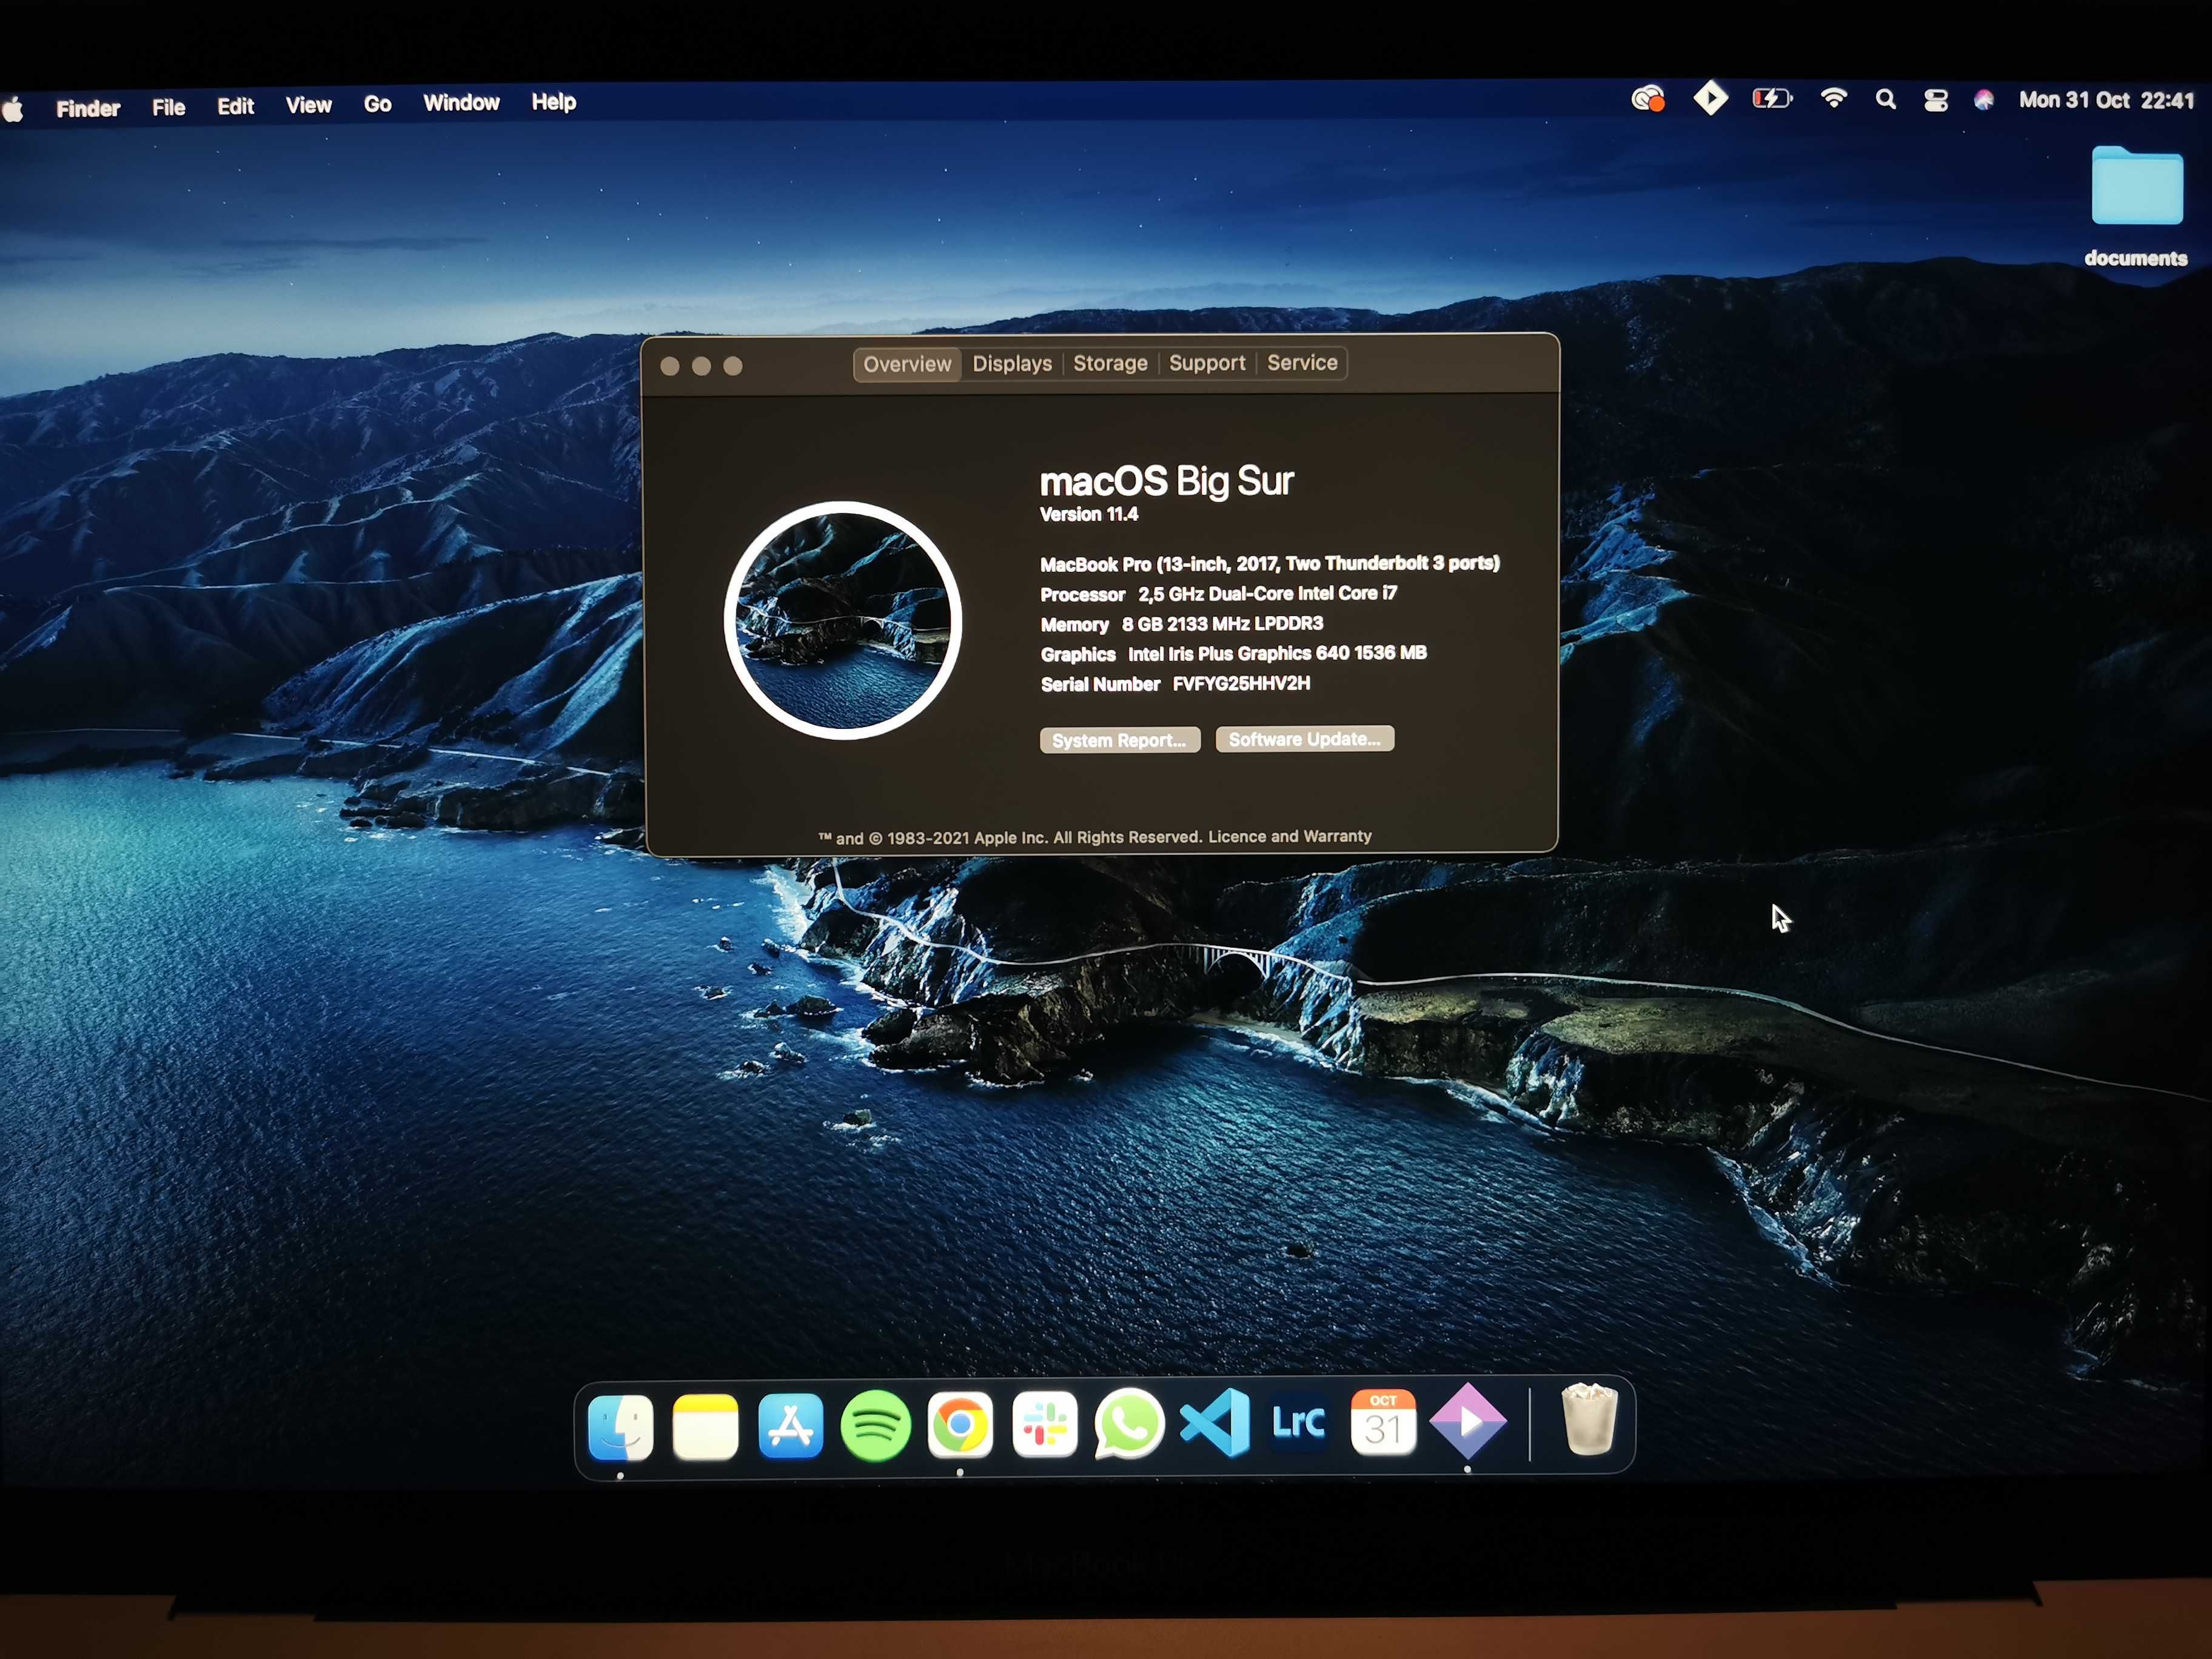This screenshot has height=1659, width=2212.
Task: Open Visual Studio Code from the Dock
Action: 1215,1423
